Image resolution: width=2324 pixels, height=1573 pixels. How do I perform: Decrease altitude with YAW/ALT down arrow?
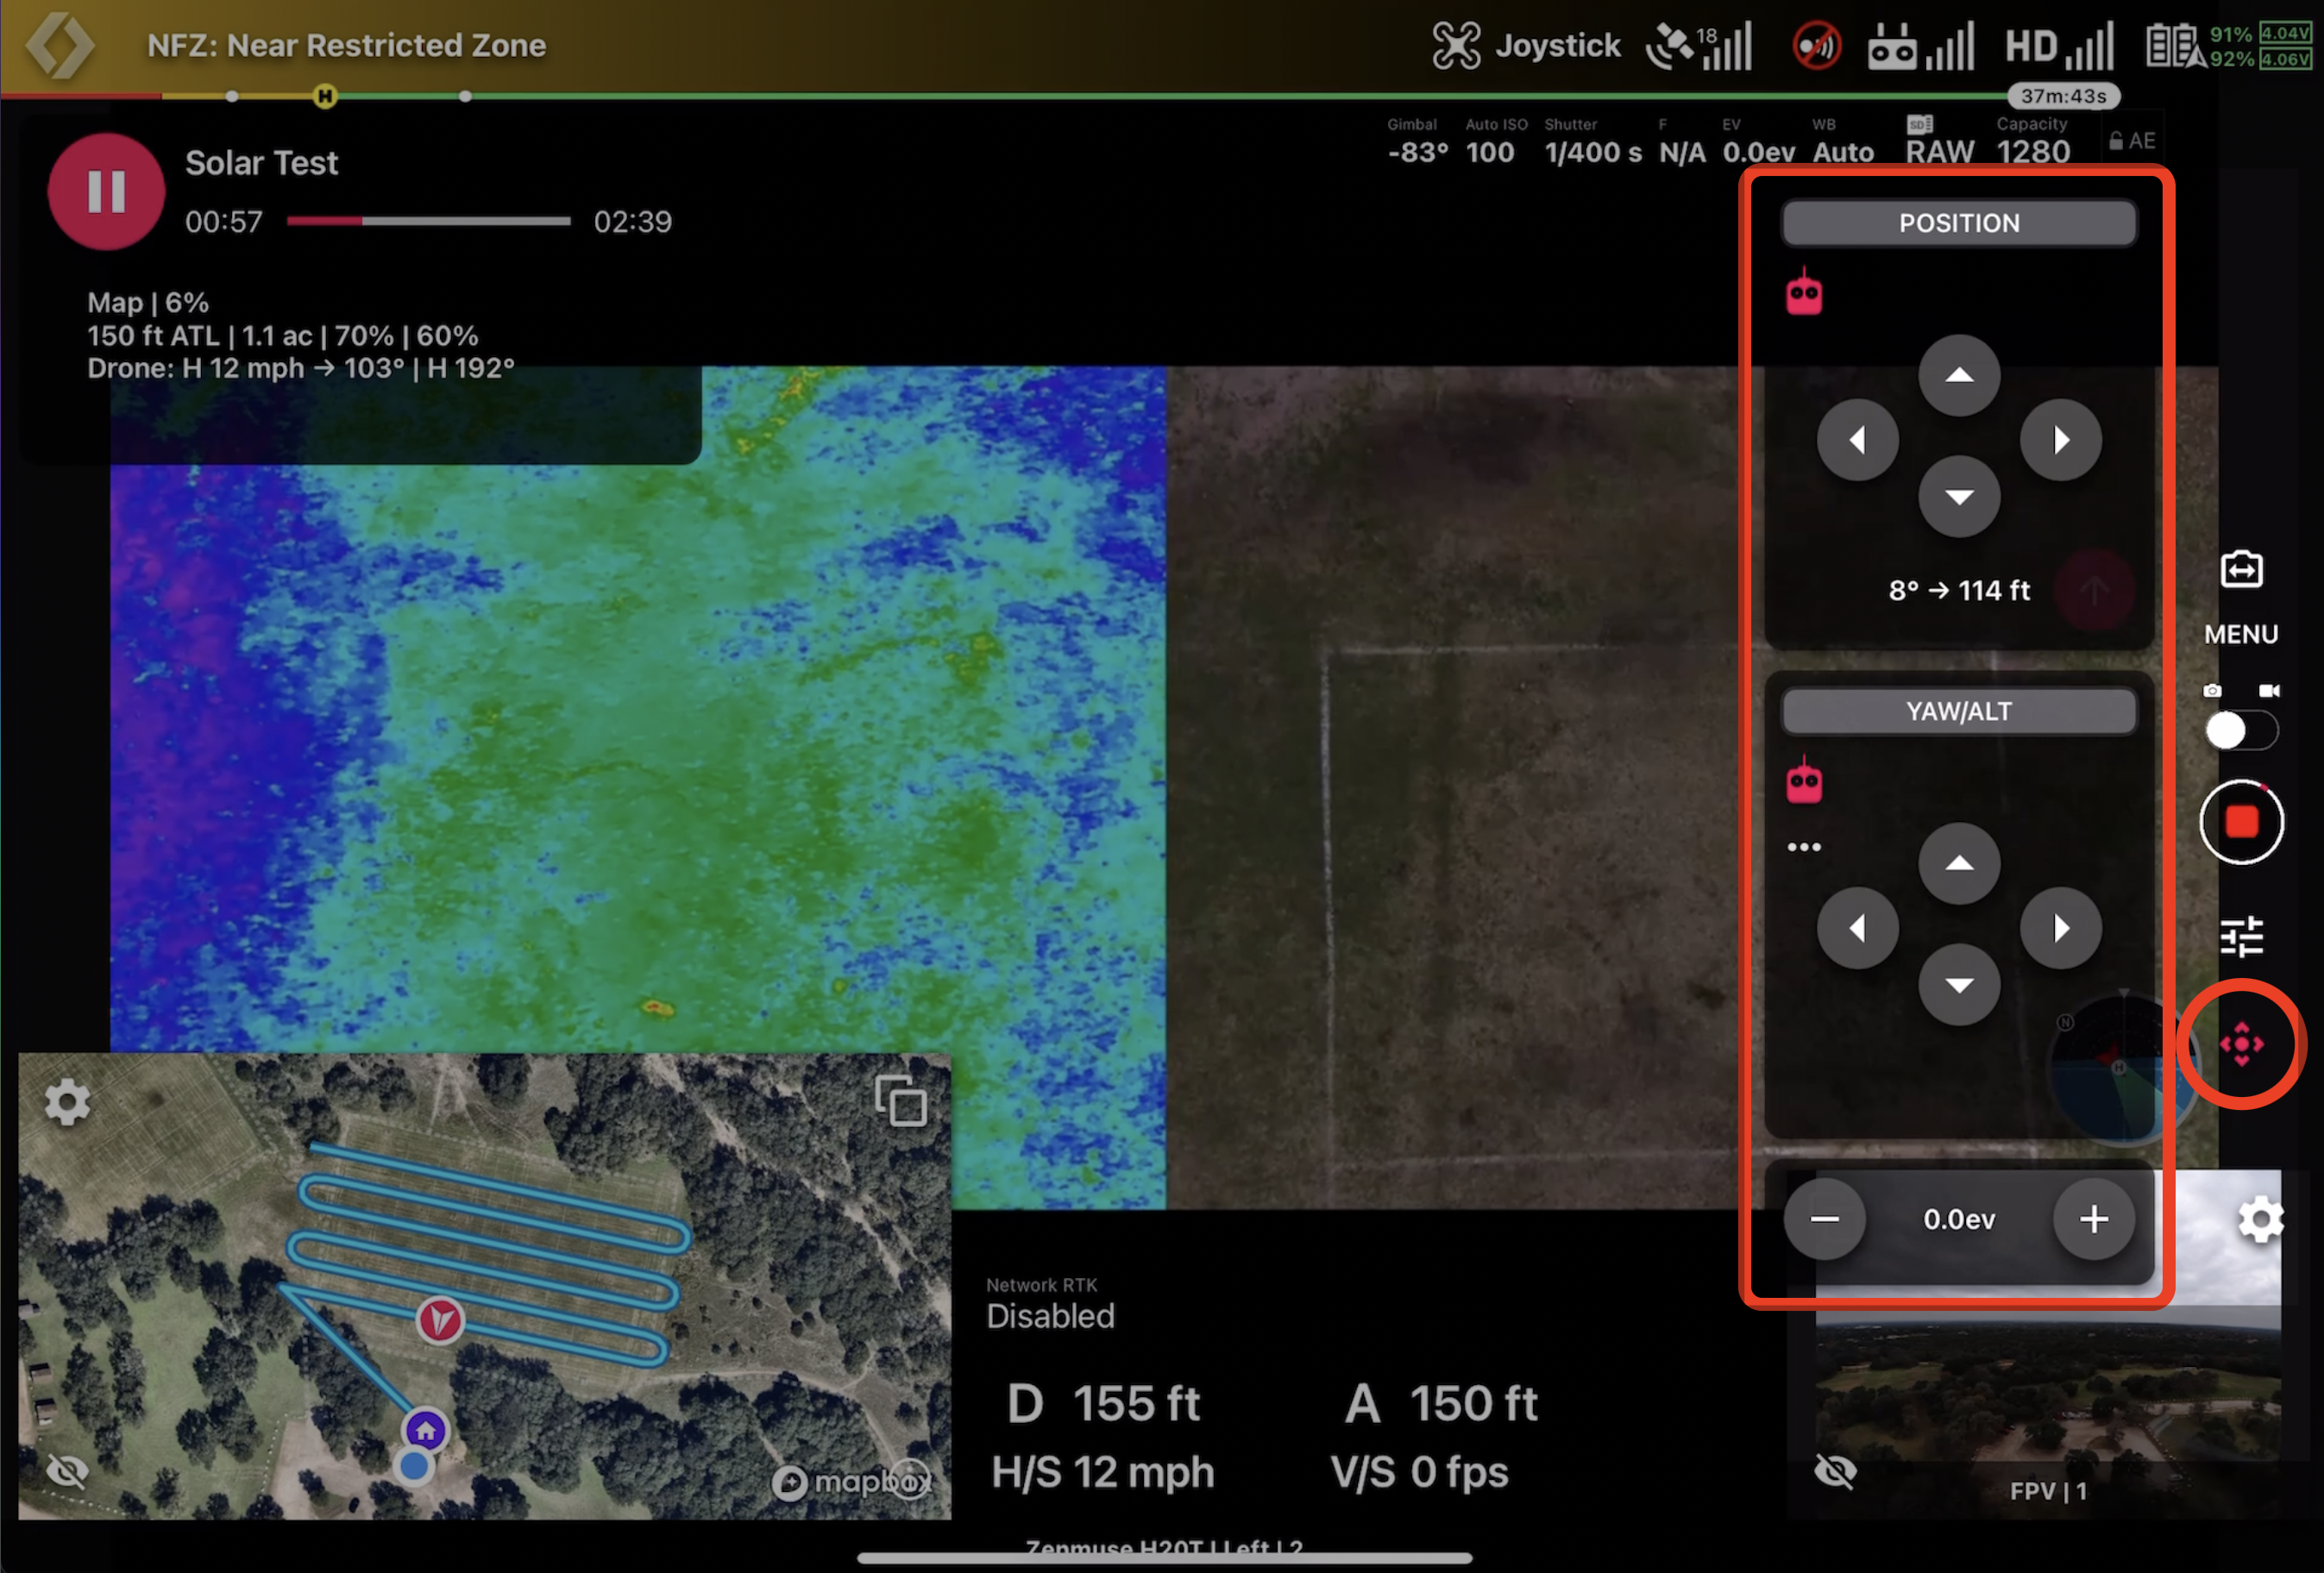pos(1958,985)
